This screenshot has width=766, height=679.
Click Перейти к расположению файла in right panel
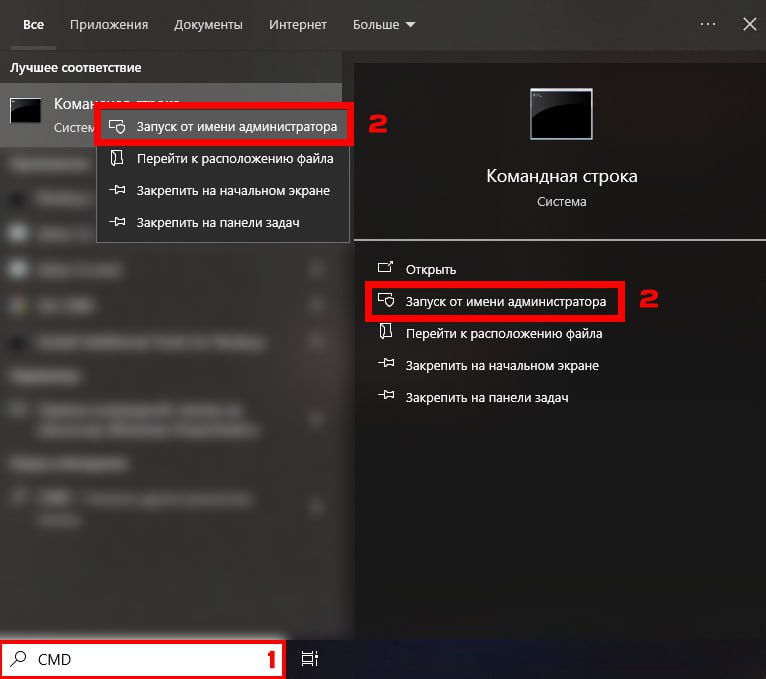[504, 333]
